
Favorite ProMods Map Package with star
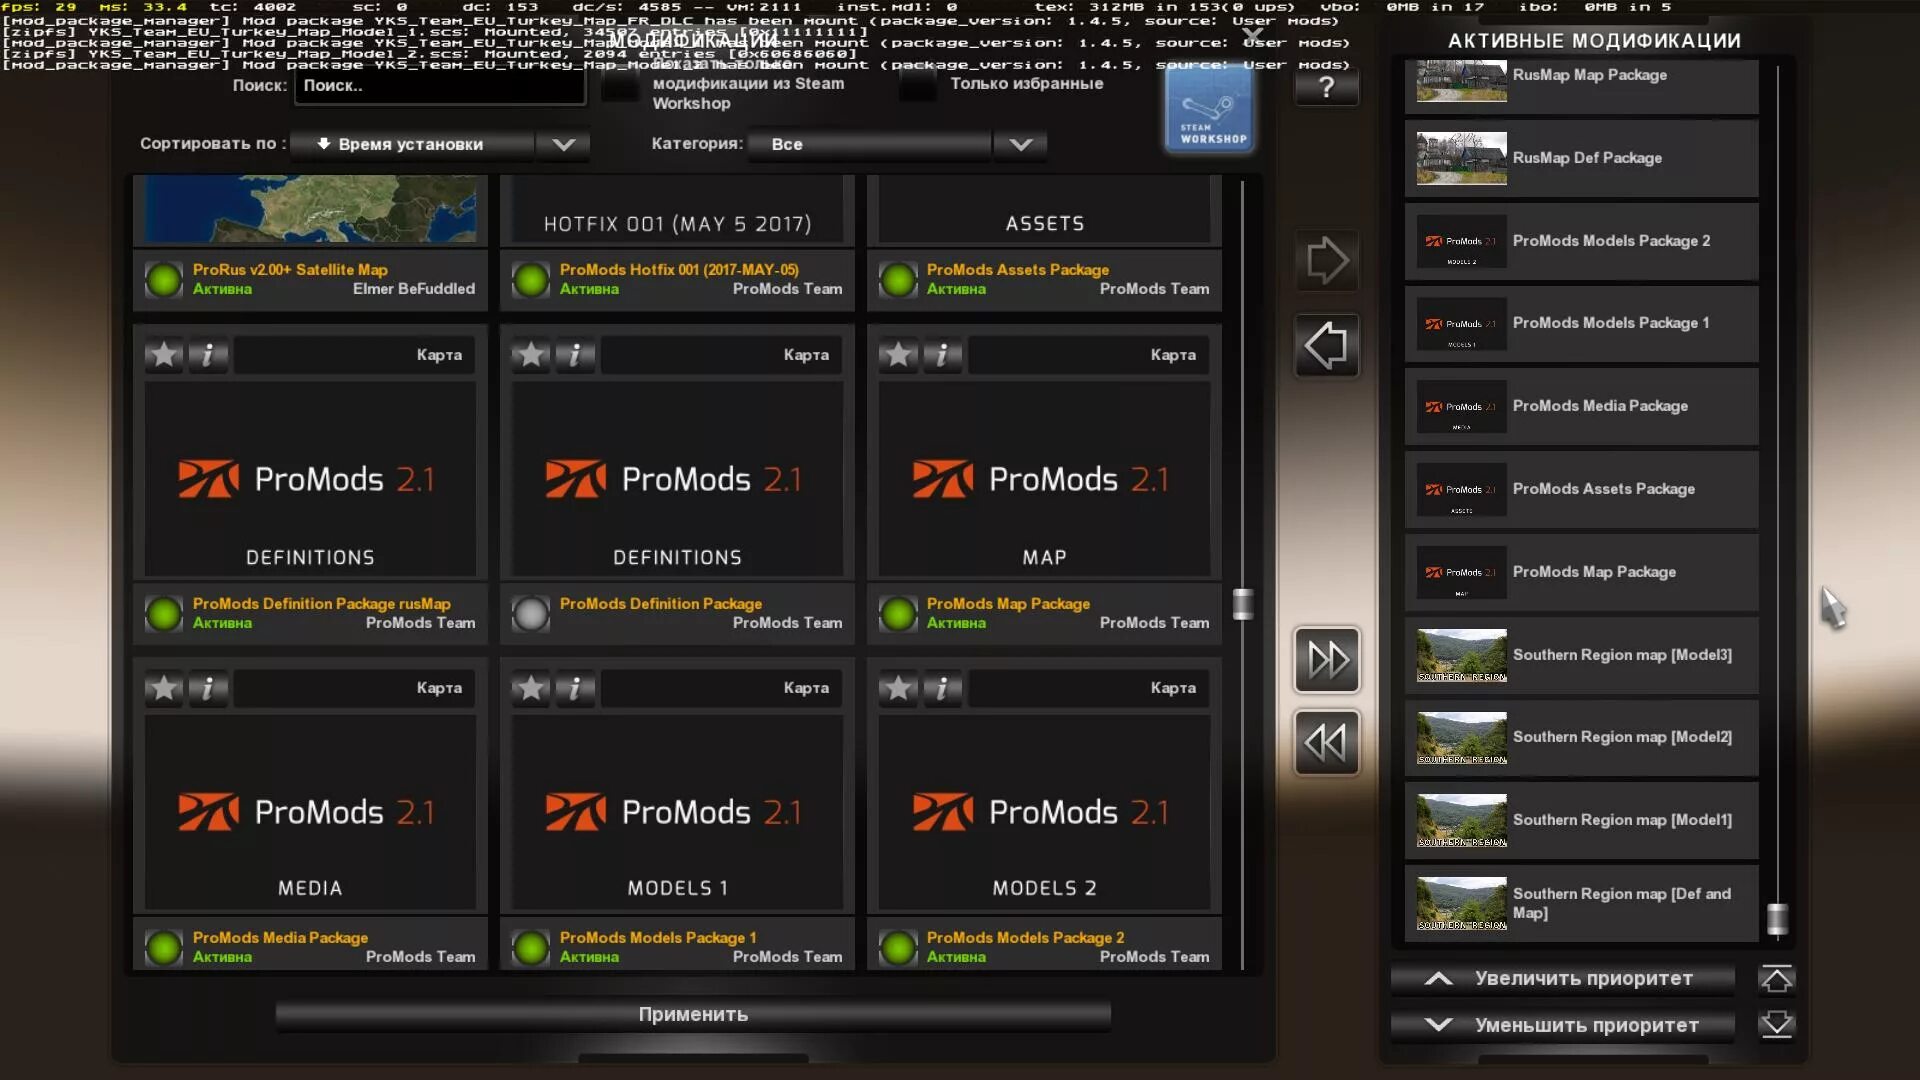(x=898, y=354)
